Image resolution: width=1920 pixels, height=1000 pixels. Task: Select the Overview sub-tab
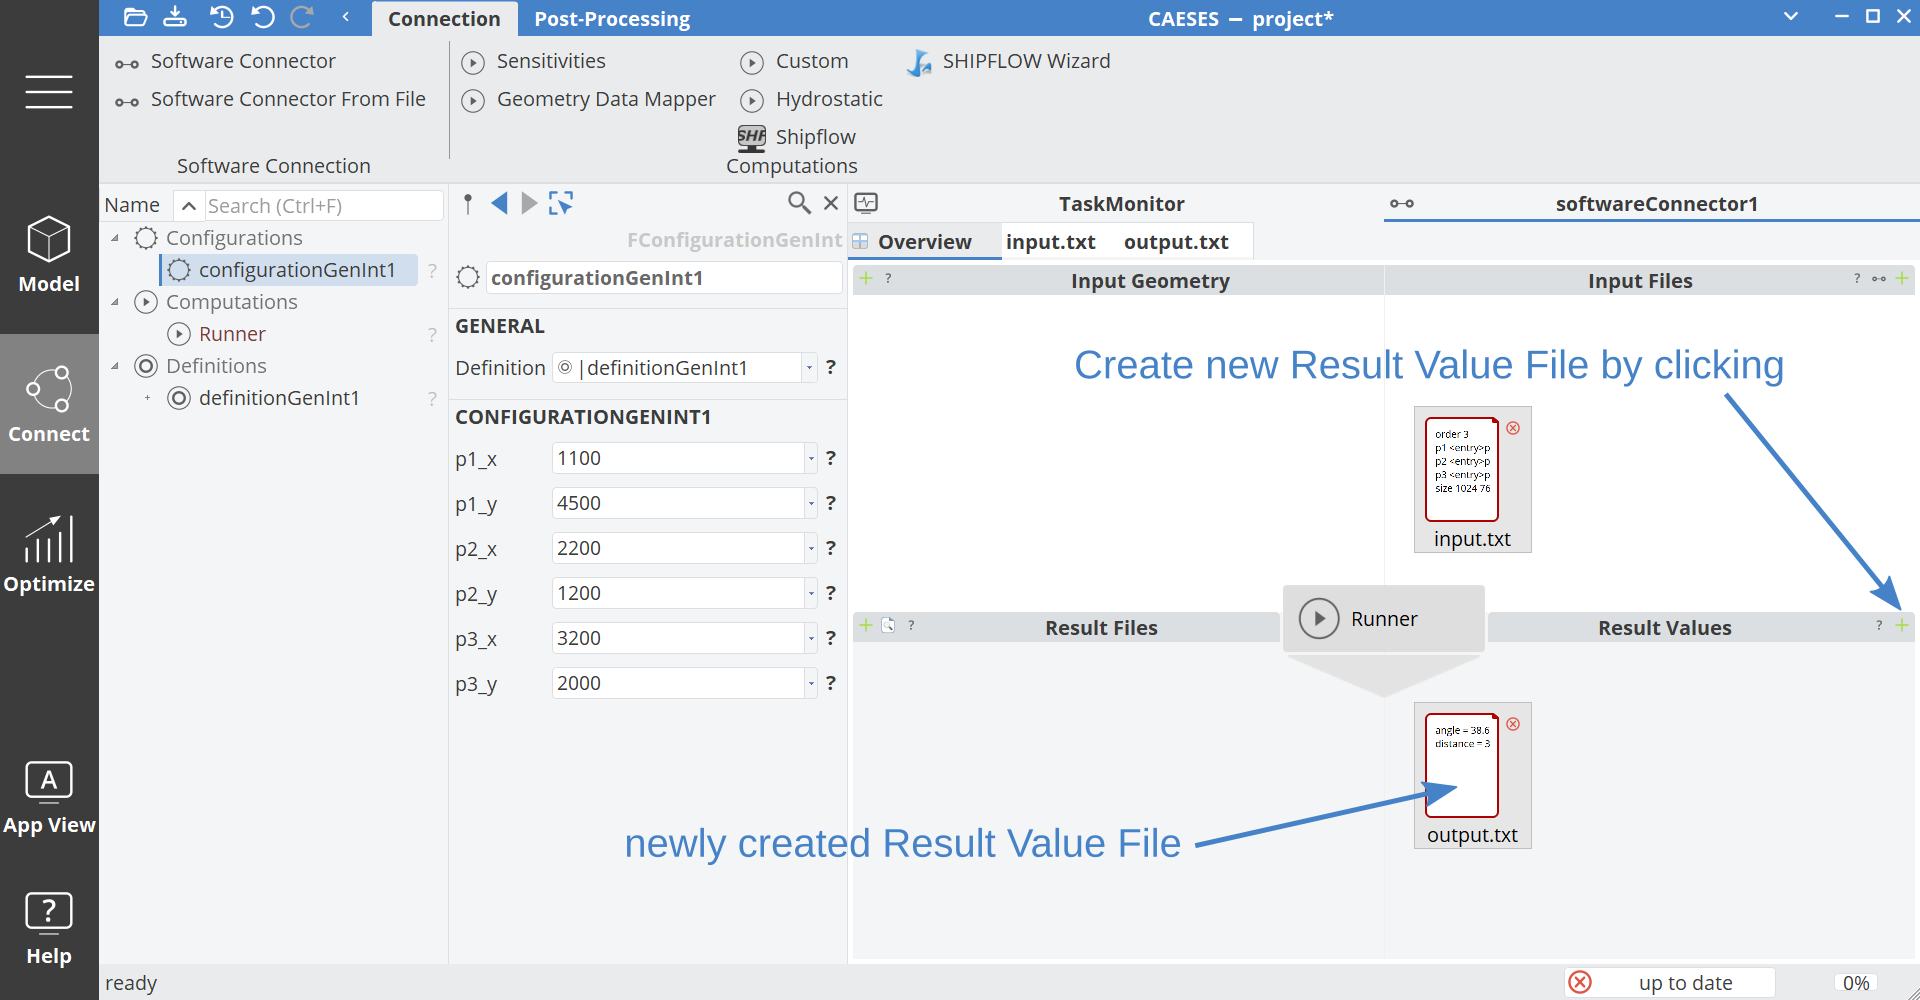(x=925, y=242)
